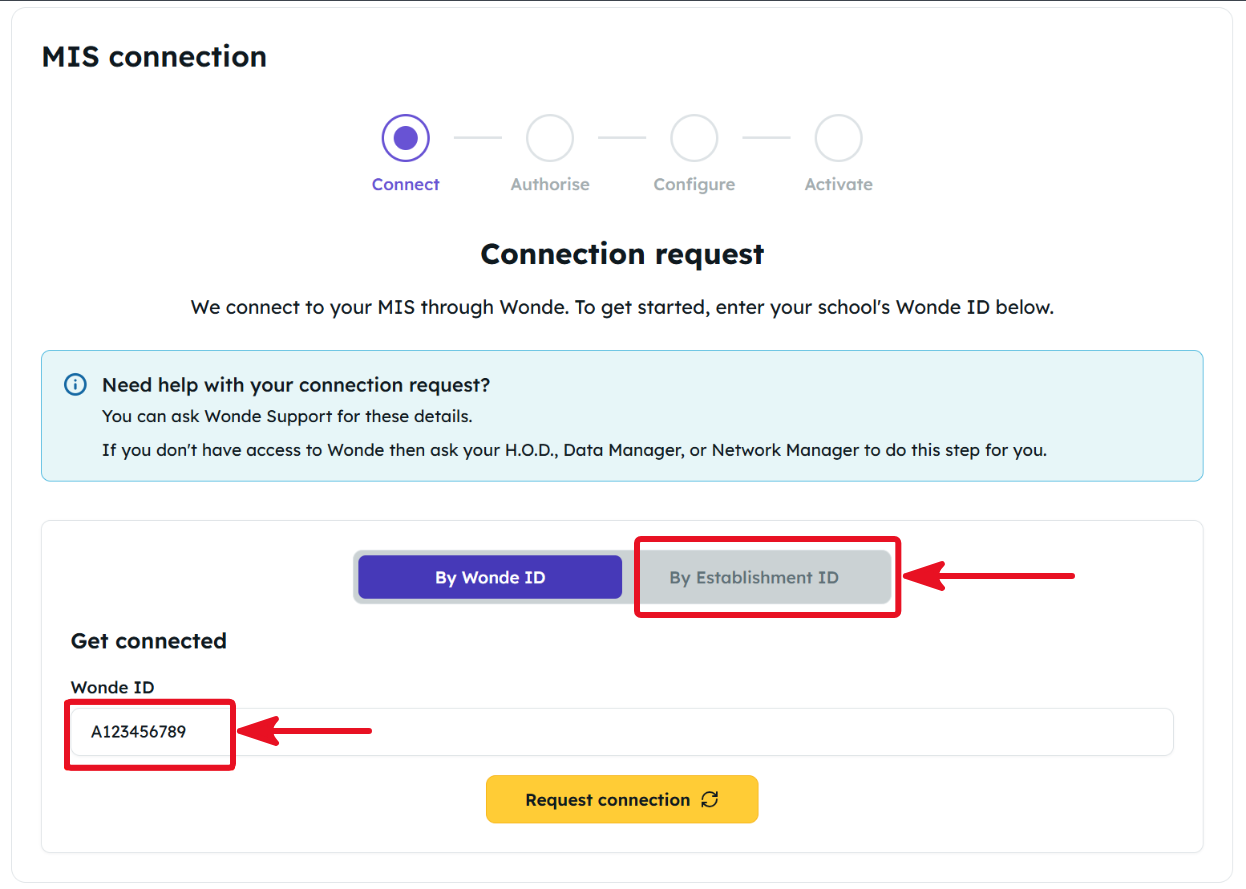Click "Need help with your connection request?" heading

coord(296,385)
